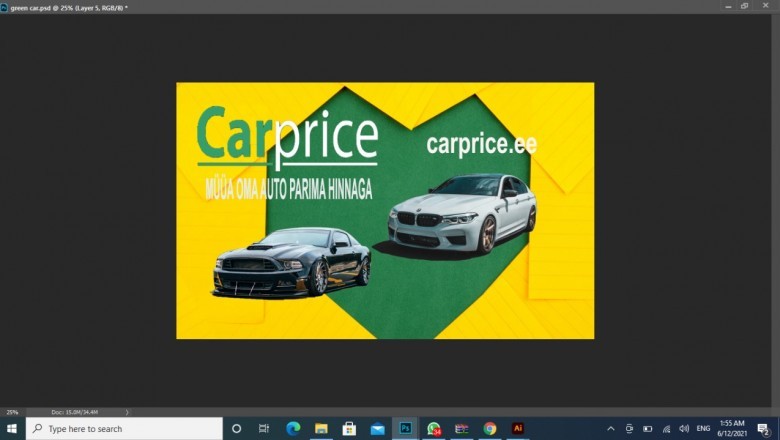
Task: Expand the hidden system tray icons chevron
Action: tap(611, 428)
